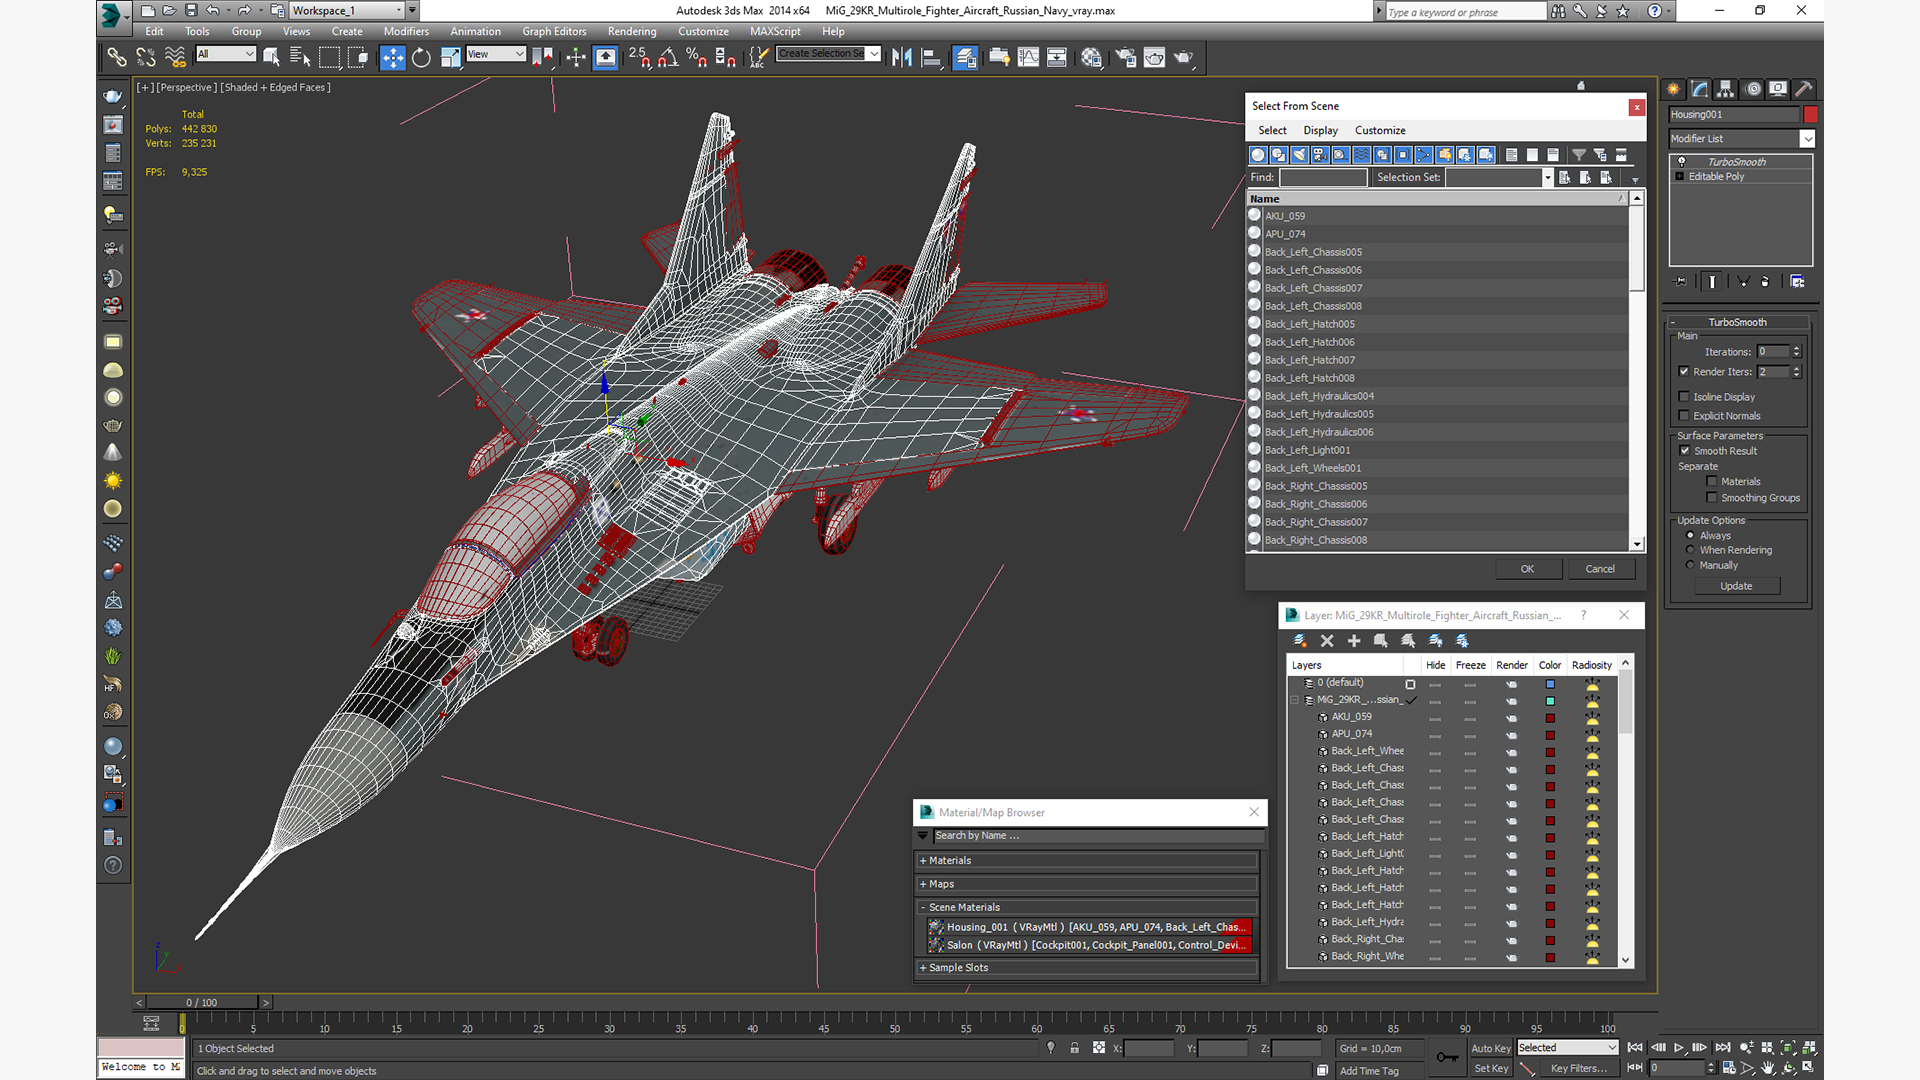1920x1080 pixels.
Task: Toggle Percent Snap in main toolbar
Action: pyautogui.click(x=696, y=57)
